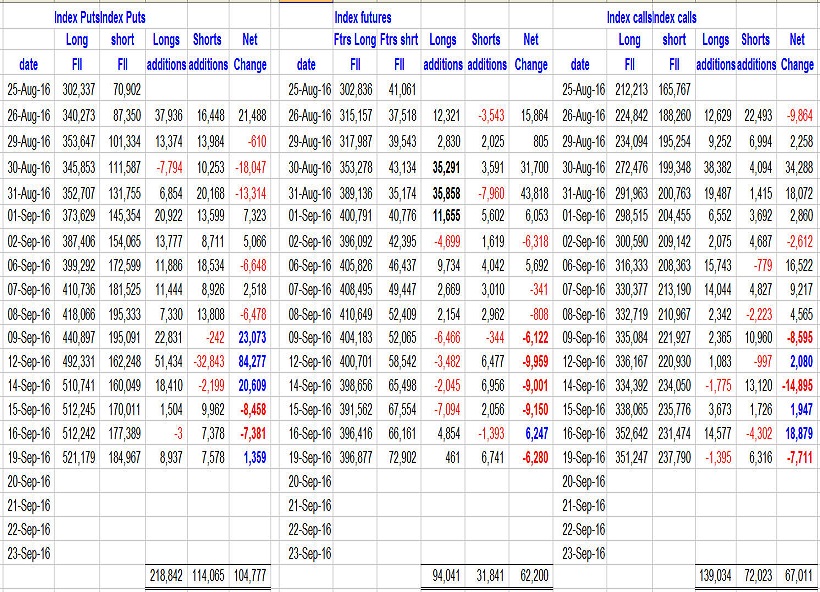Select the Index futures header cell
This screenshot has width=820, height=592.
click(363, 17)
